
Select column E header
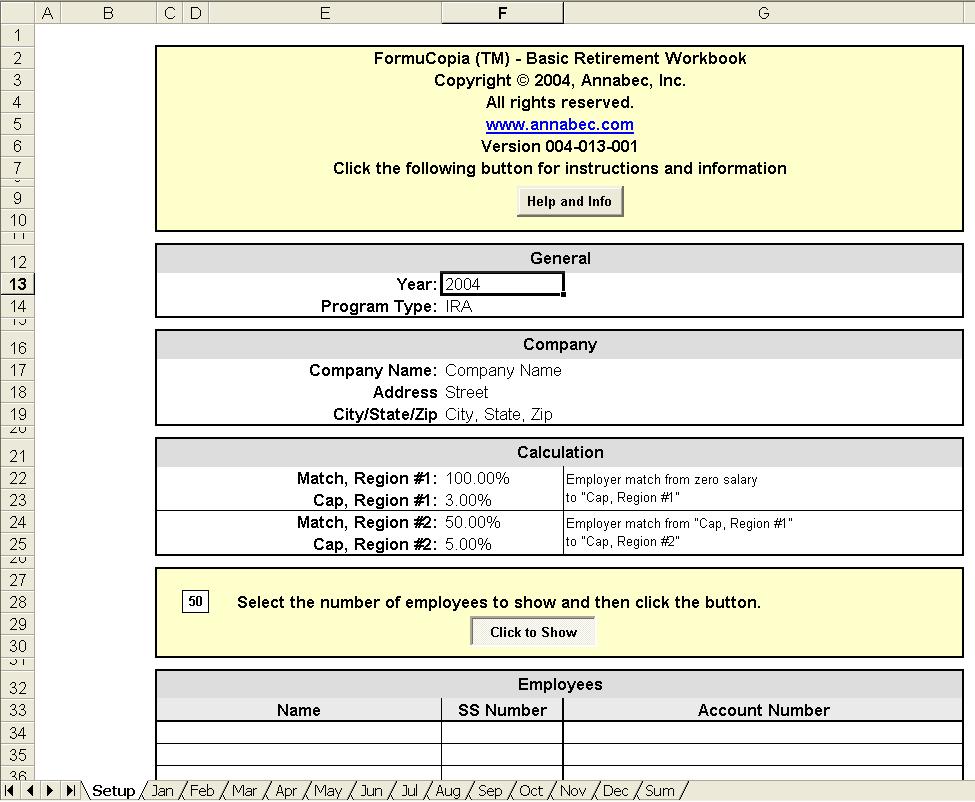(x=325, y=13)
